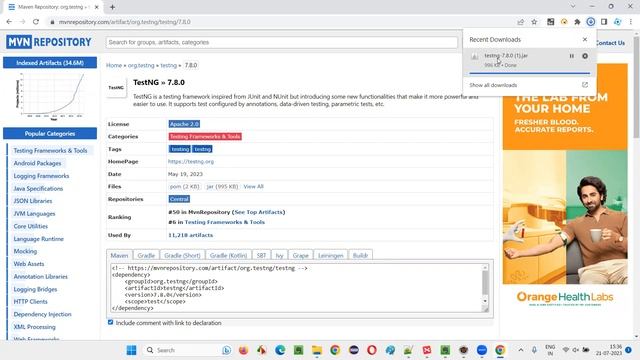Click the Orange Health Labs advertisement
Viewport: 640px width, 360px height.
(565, 186)
